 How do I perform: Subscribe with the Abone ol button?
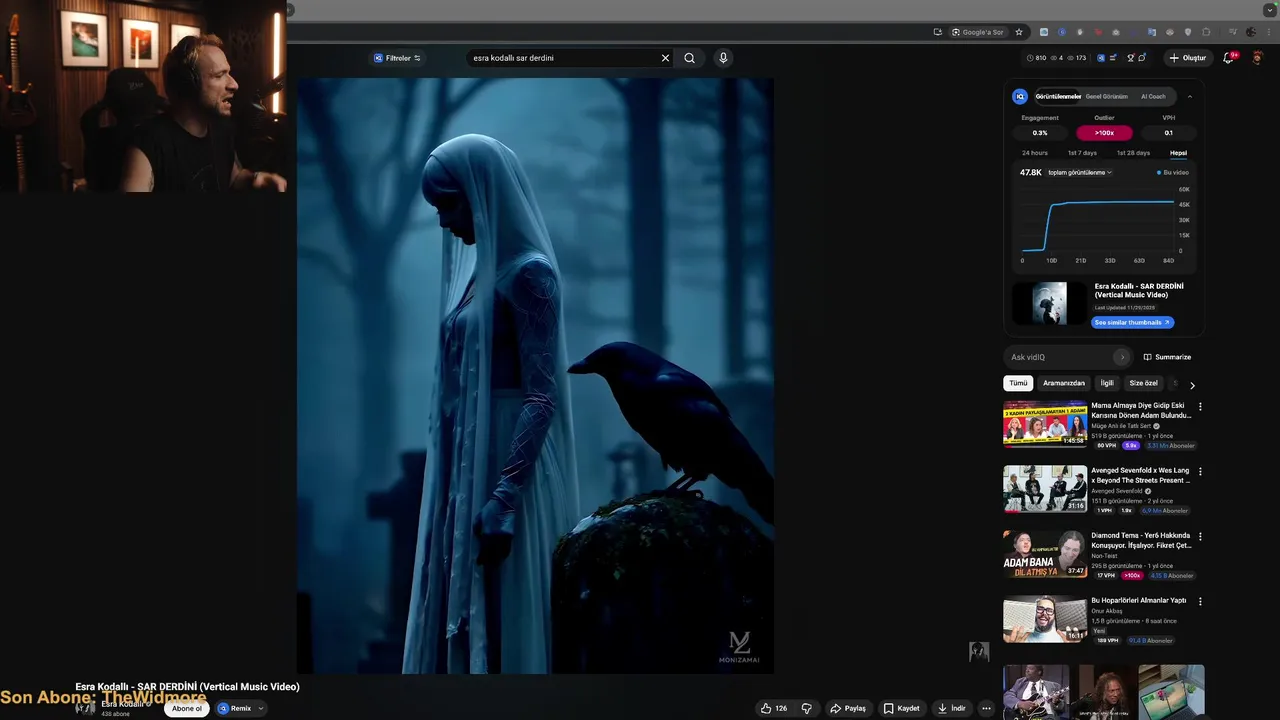(x=187, y=708)
